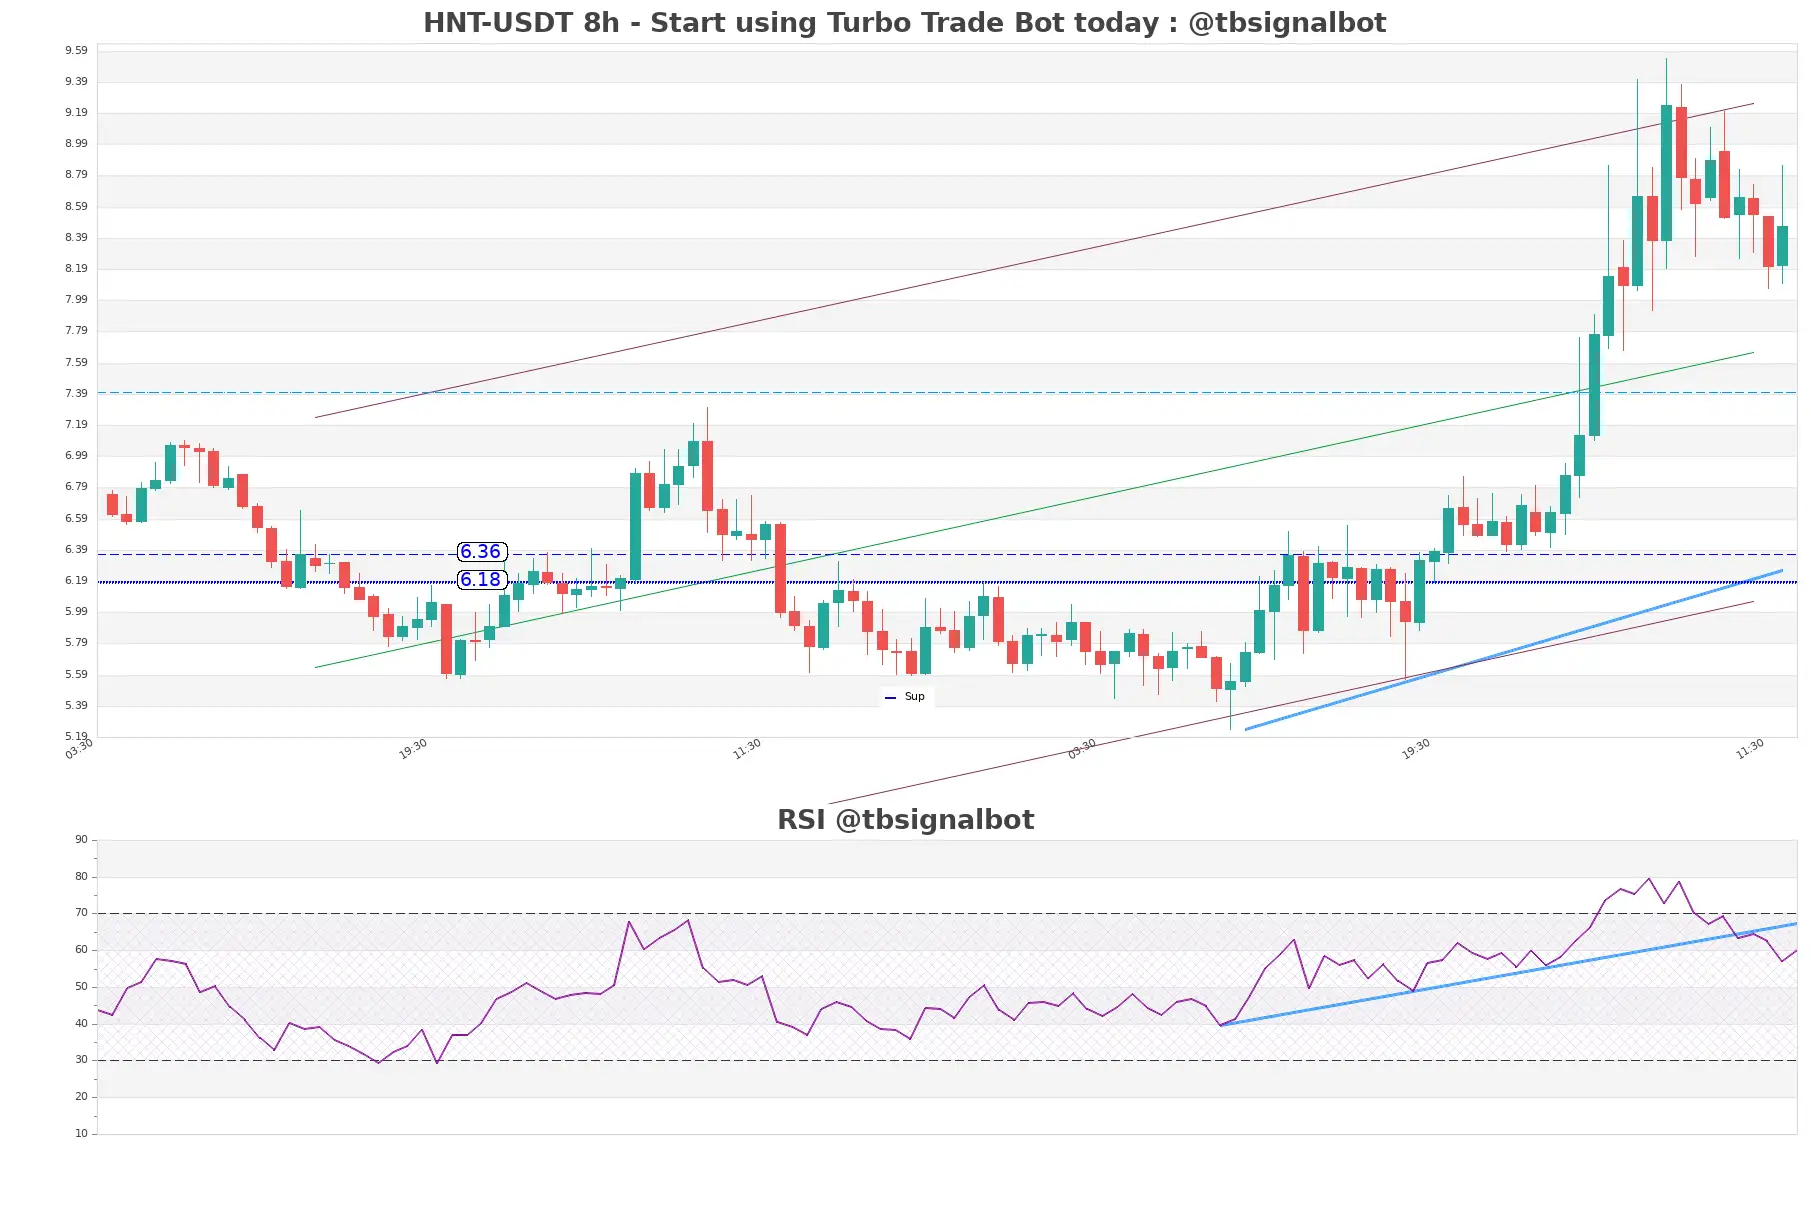Click the 8.39 price axis label

click(x=76, y=237)
